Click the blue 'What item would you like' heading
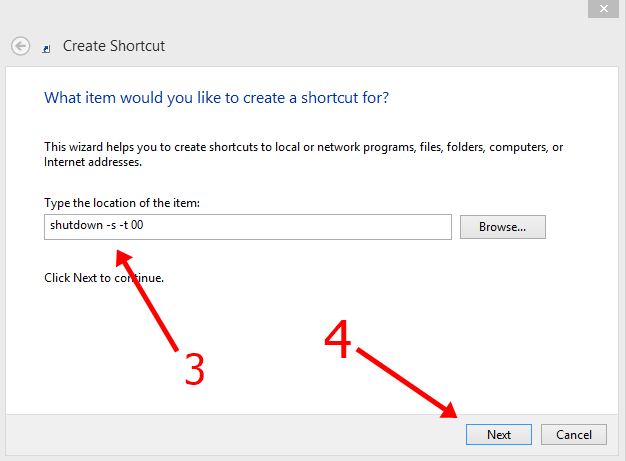Screen dimensions: 626x461 [x=216, y=98]
